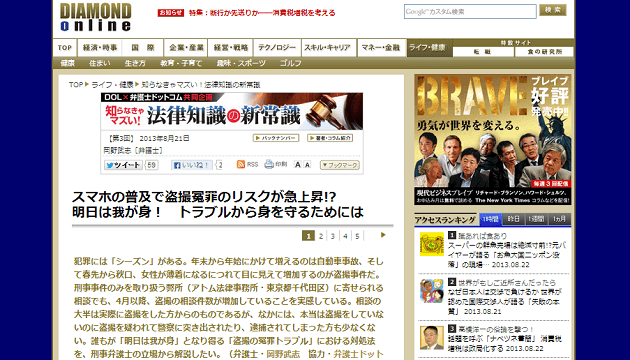Open the 著者・コラム紹介 author intro

(330, 138)
